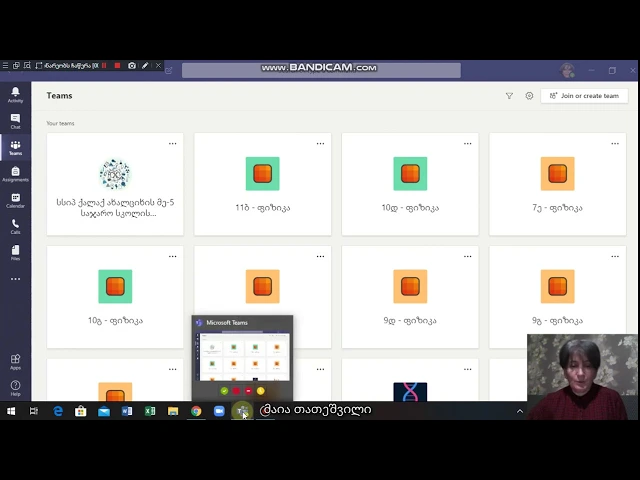Pause the Bandicam recording

click(x=104, y=65)
